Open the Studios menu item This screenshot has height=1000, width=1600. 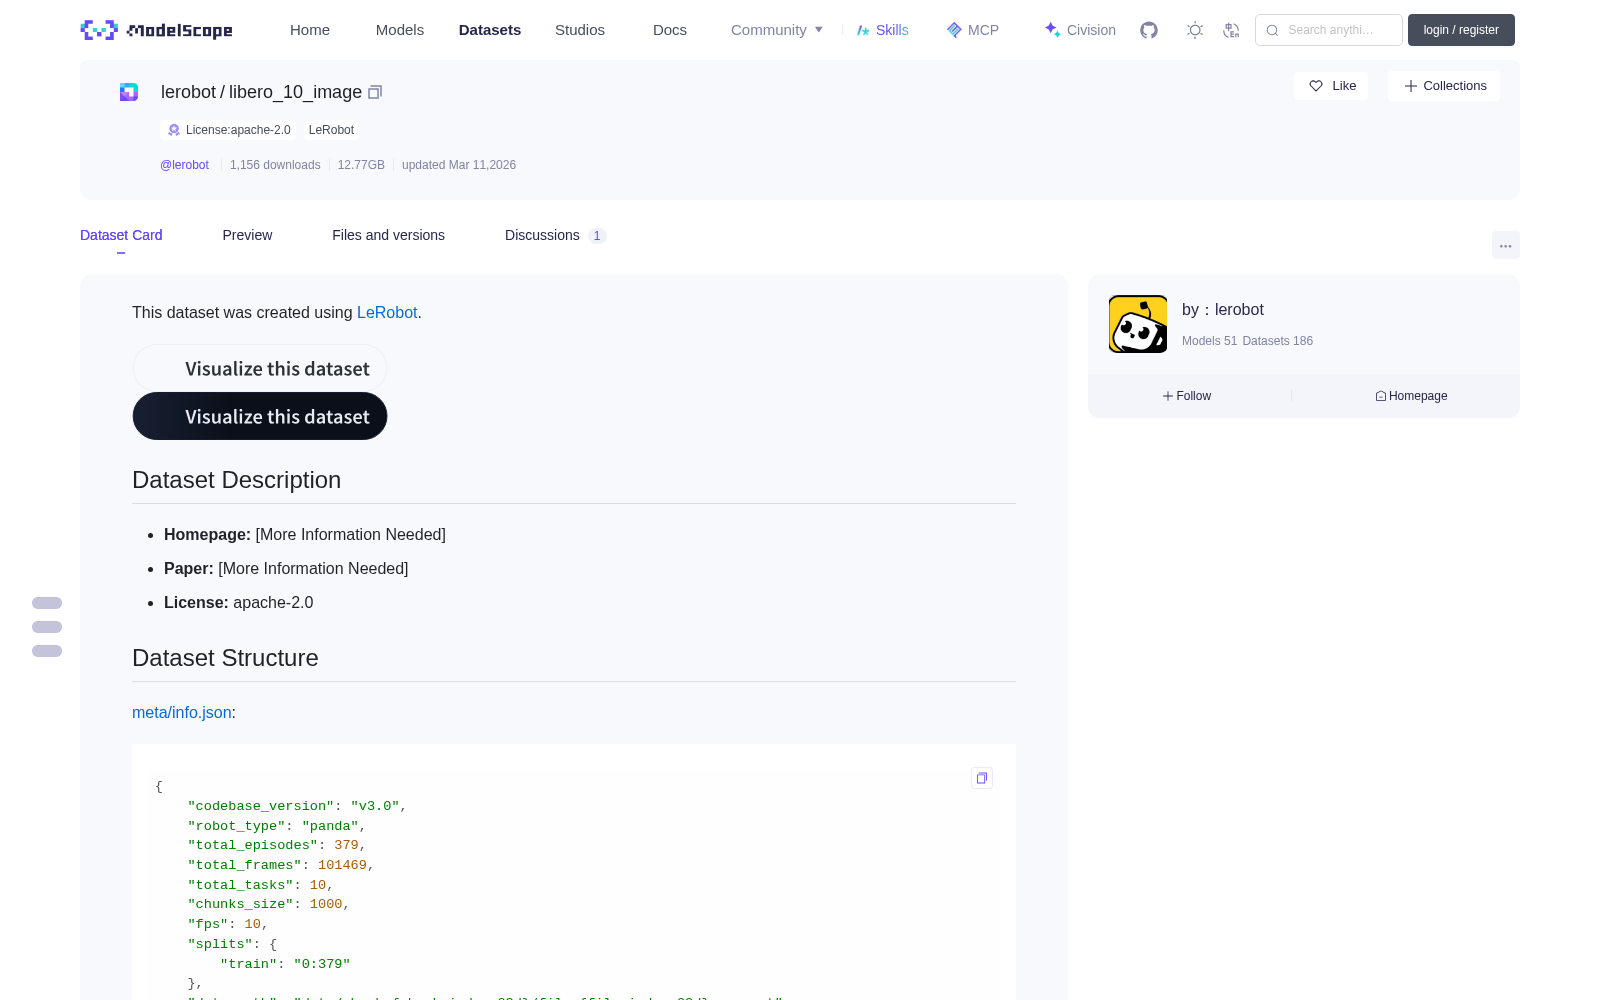click(580, 30)
